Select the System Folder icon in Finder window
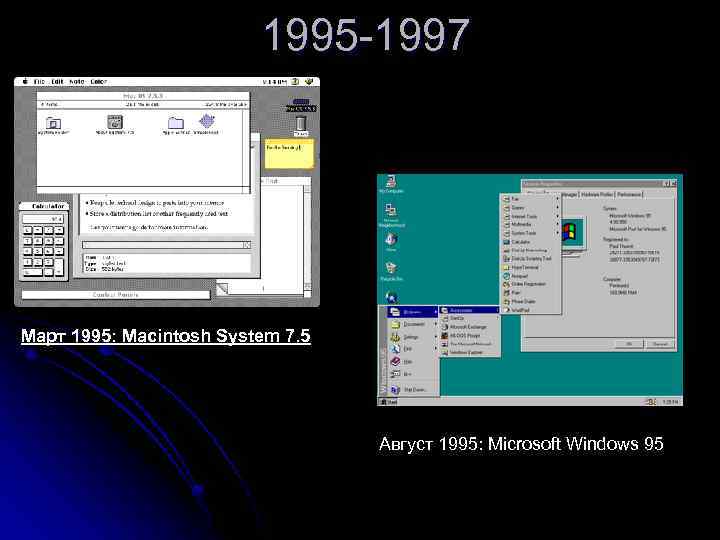Image resolution: width=720 pixels, height=540 pixels. pyautogui.click(x=53, y=125)
